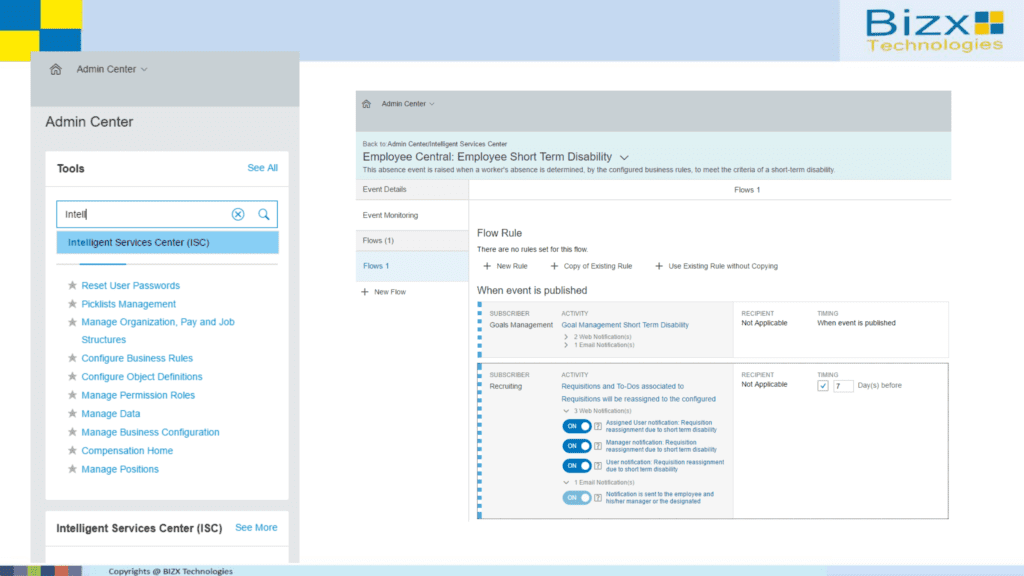Click the star icon beside Manage Data
Screen dimensions: 1024x576
coord(72,413)
